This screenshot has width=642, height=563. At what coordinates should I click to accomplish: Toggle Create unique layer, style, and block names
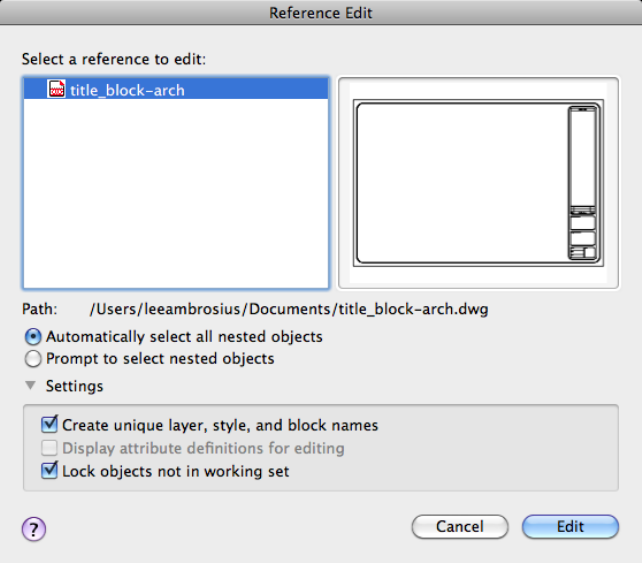pyautogui.click(x=50, y=425)
